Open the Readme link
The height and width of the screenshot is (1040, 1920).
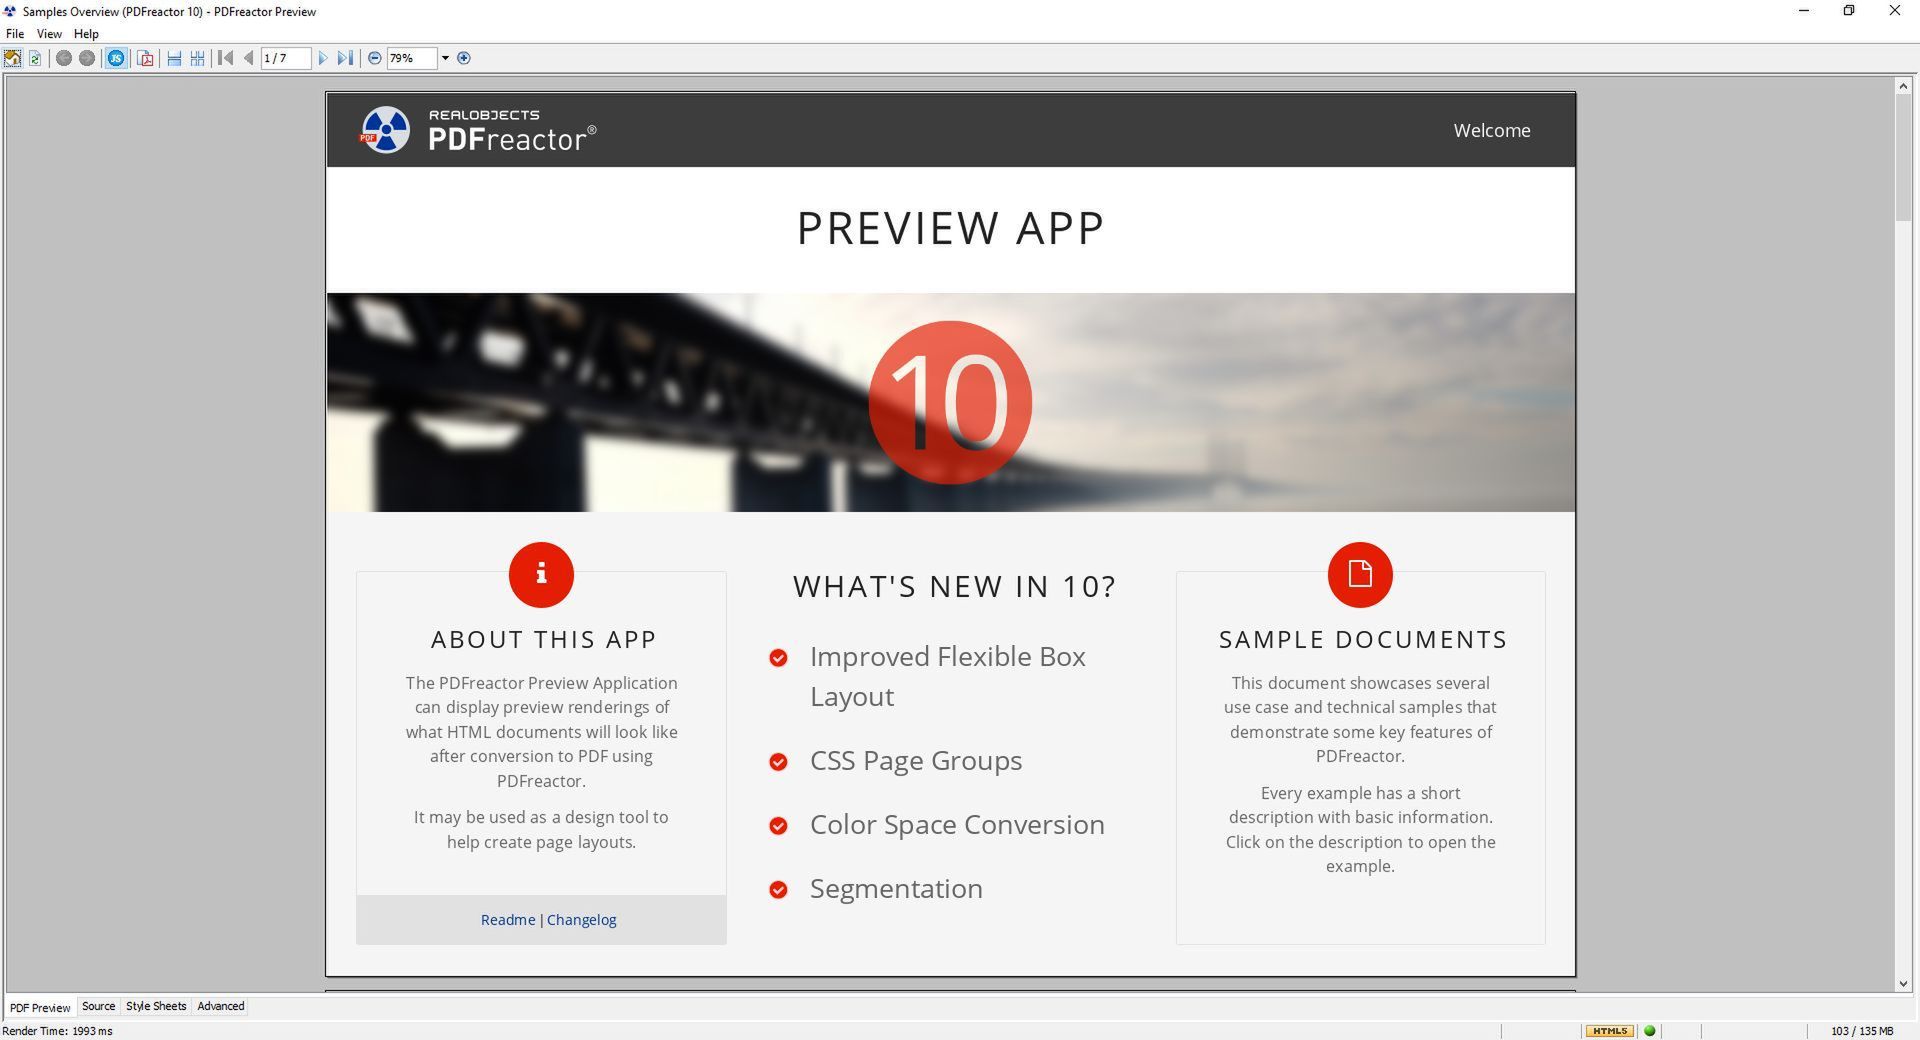pyautogui.click(x=507, y=919)
